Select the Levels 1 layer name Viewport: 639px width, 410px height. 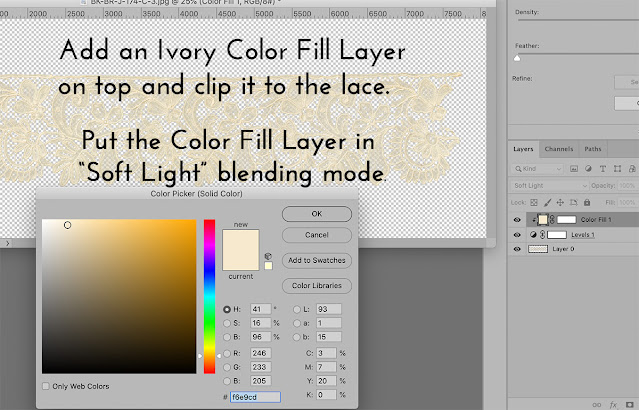click(x=583, y=235)
